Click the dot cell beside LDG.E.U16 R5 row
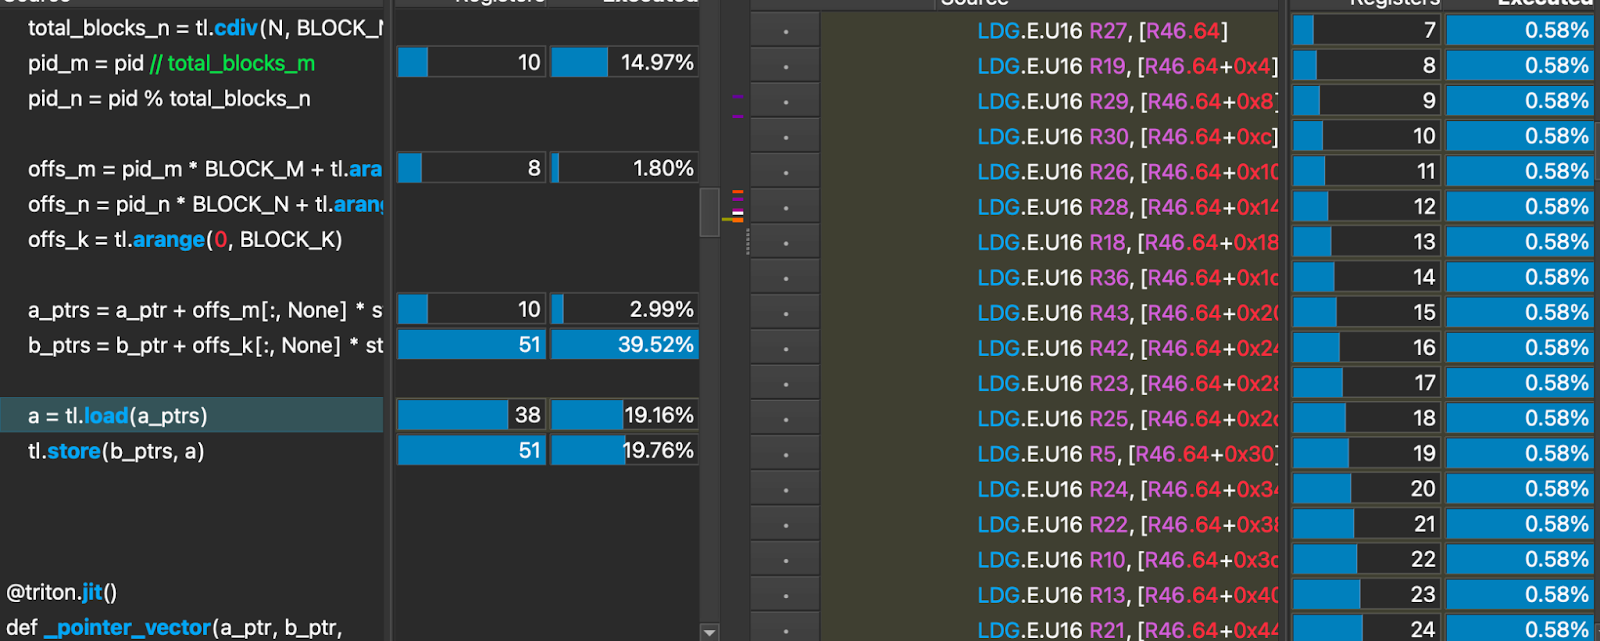 click(x=785, y=455)
